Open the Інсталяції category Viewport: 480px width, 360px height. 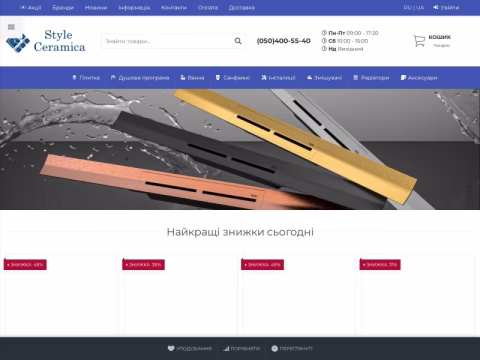click(282, 78)
